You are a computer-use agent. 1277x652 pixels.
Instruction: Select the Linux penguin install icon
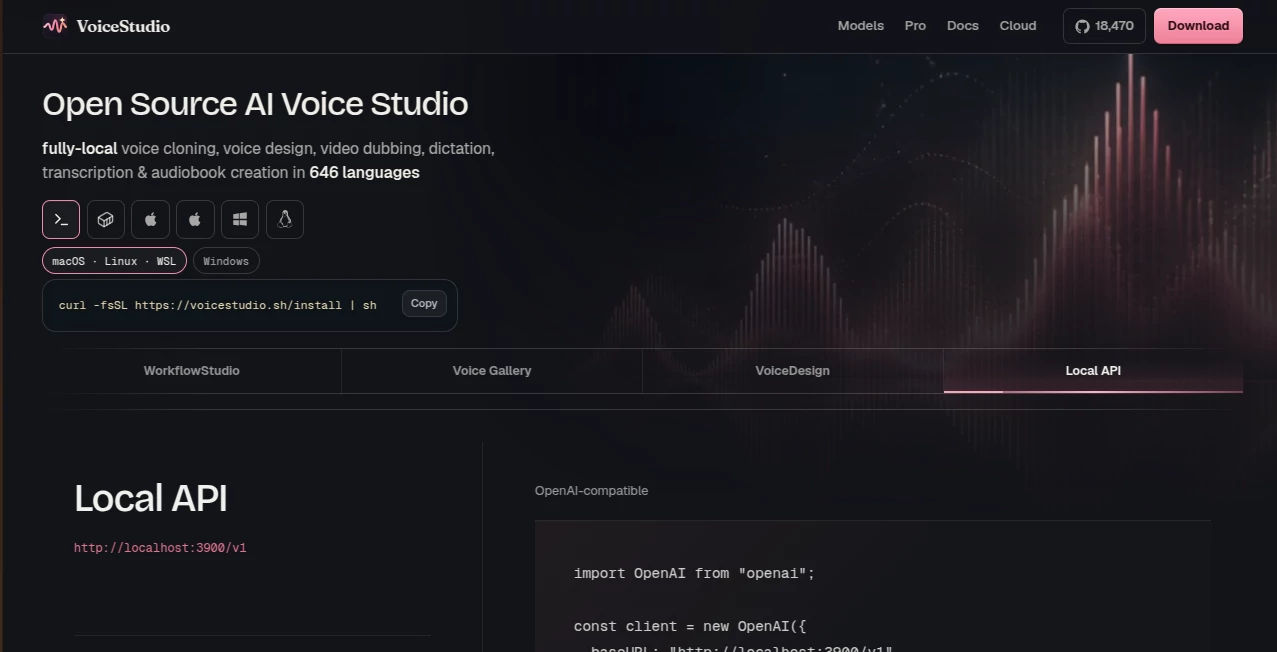tap(285, 220)
